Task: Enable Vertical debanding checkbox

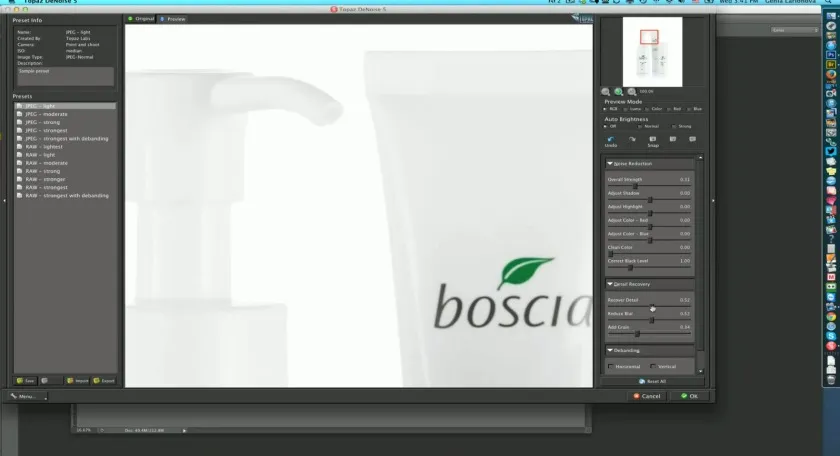Action: click(x=653, y=366)
